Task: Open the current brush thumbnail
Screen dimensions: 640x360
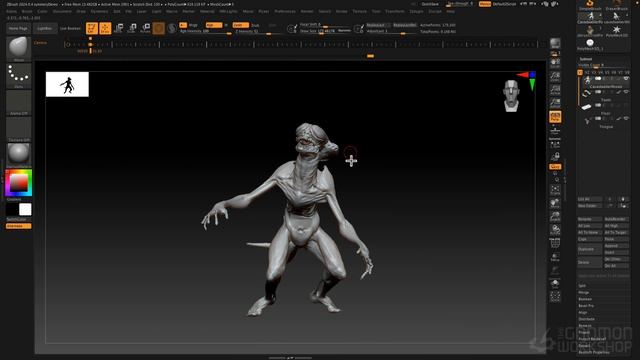Action: point(19,48)
